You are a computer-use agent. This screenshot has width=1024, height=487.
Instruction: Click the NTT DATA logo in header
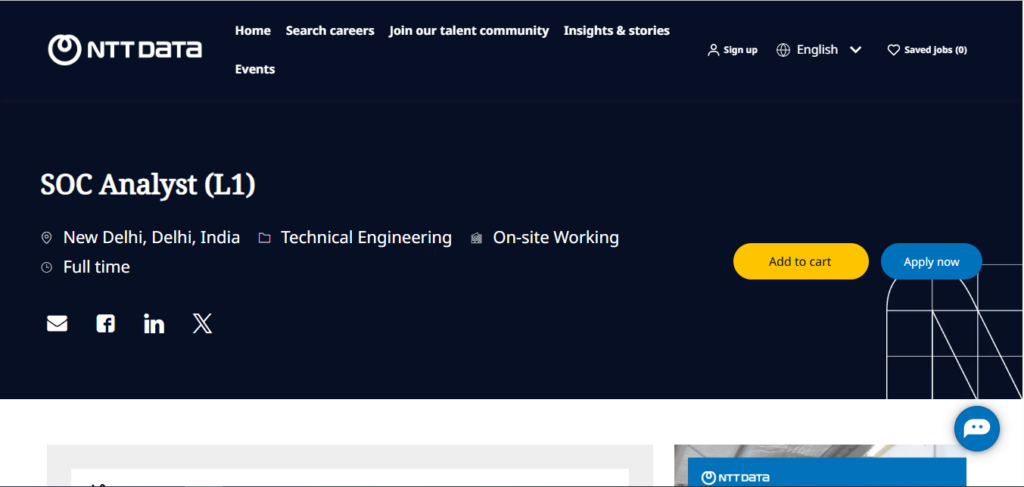tap(125, 50)
